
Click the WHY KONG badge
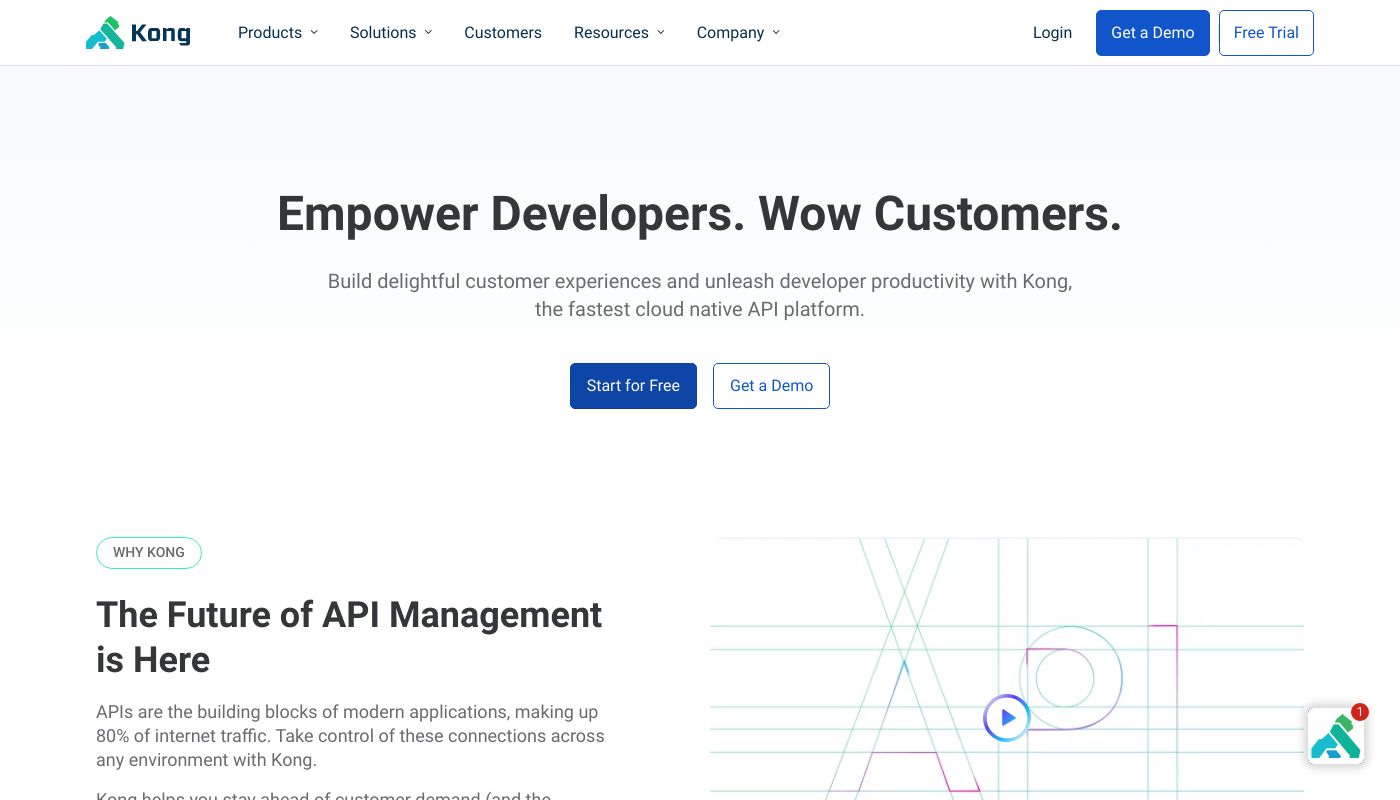[149, 553]
